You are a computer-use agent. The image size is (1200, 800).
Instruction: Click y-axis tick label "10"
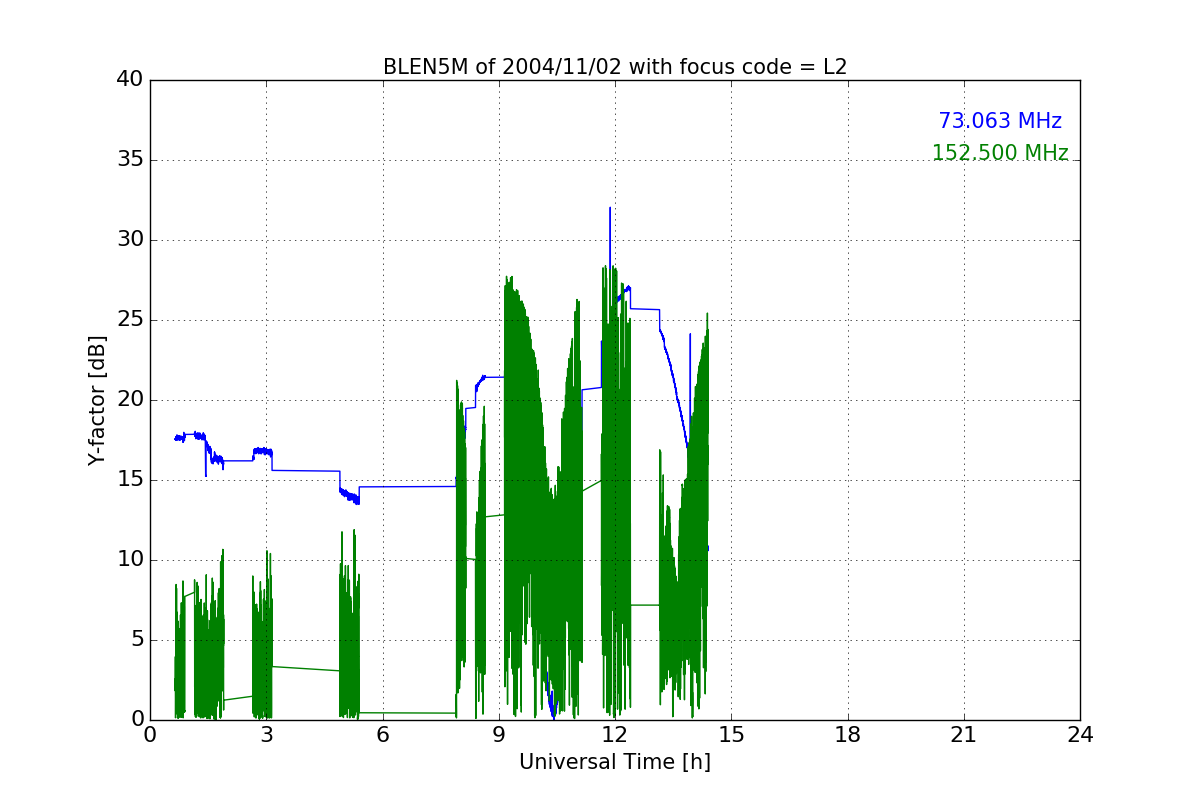tap(129, 560)
